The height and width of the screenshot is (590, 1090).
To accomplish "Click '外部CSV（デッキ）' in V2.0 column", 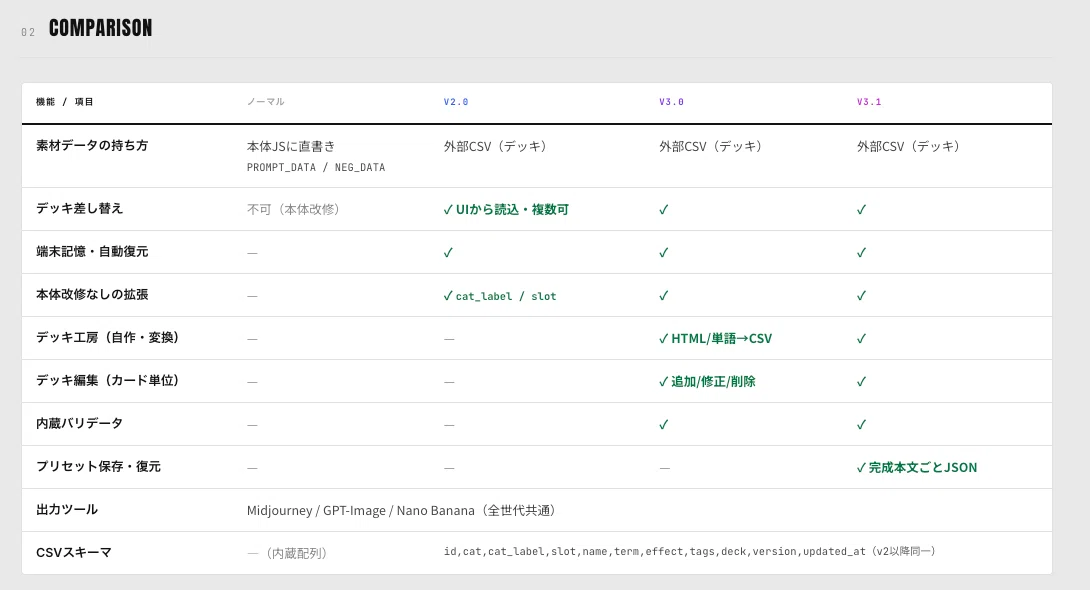I will point(495,146).
